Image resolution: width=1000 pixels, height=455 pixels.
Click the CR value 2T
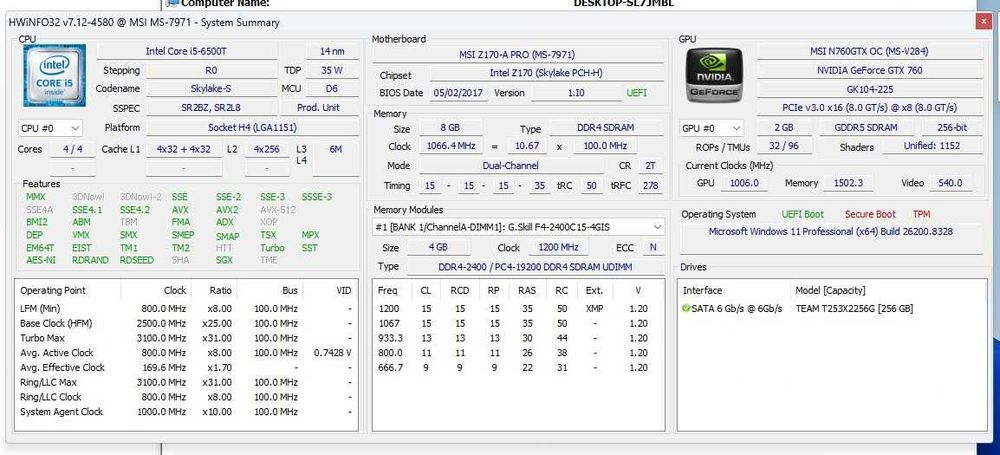point(650,166)
